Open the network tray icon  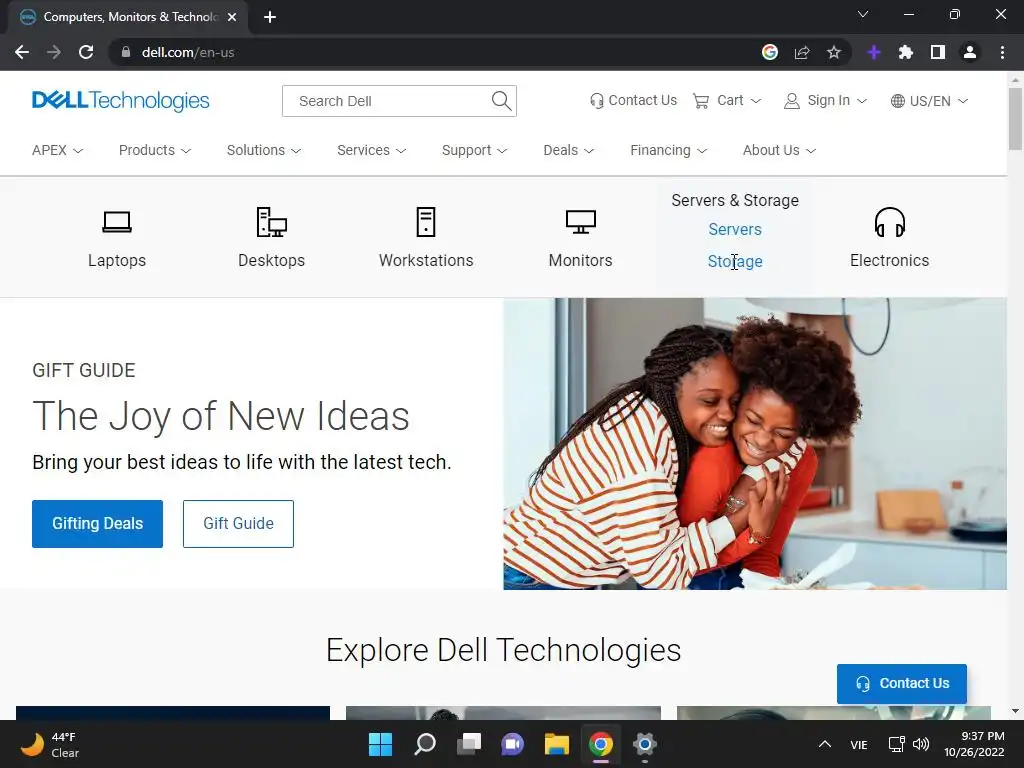[x=896, y=744]
